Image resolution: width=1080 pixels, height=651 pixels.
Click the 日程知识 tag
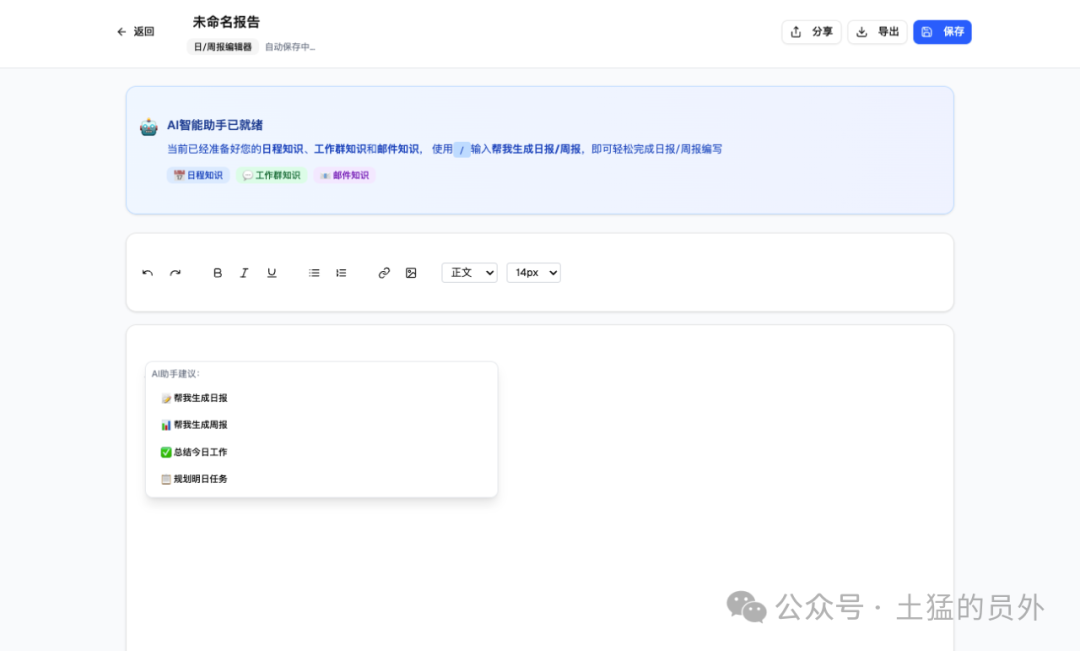pyautogui.click(x=198, y=175)
